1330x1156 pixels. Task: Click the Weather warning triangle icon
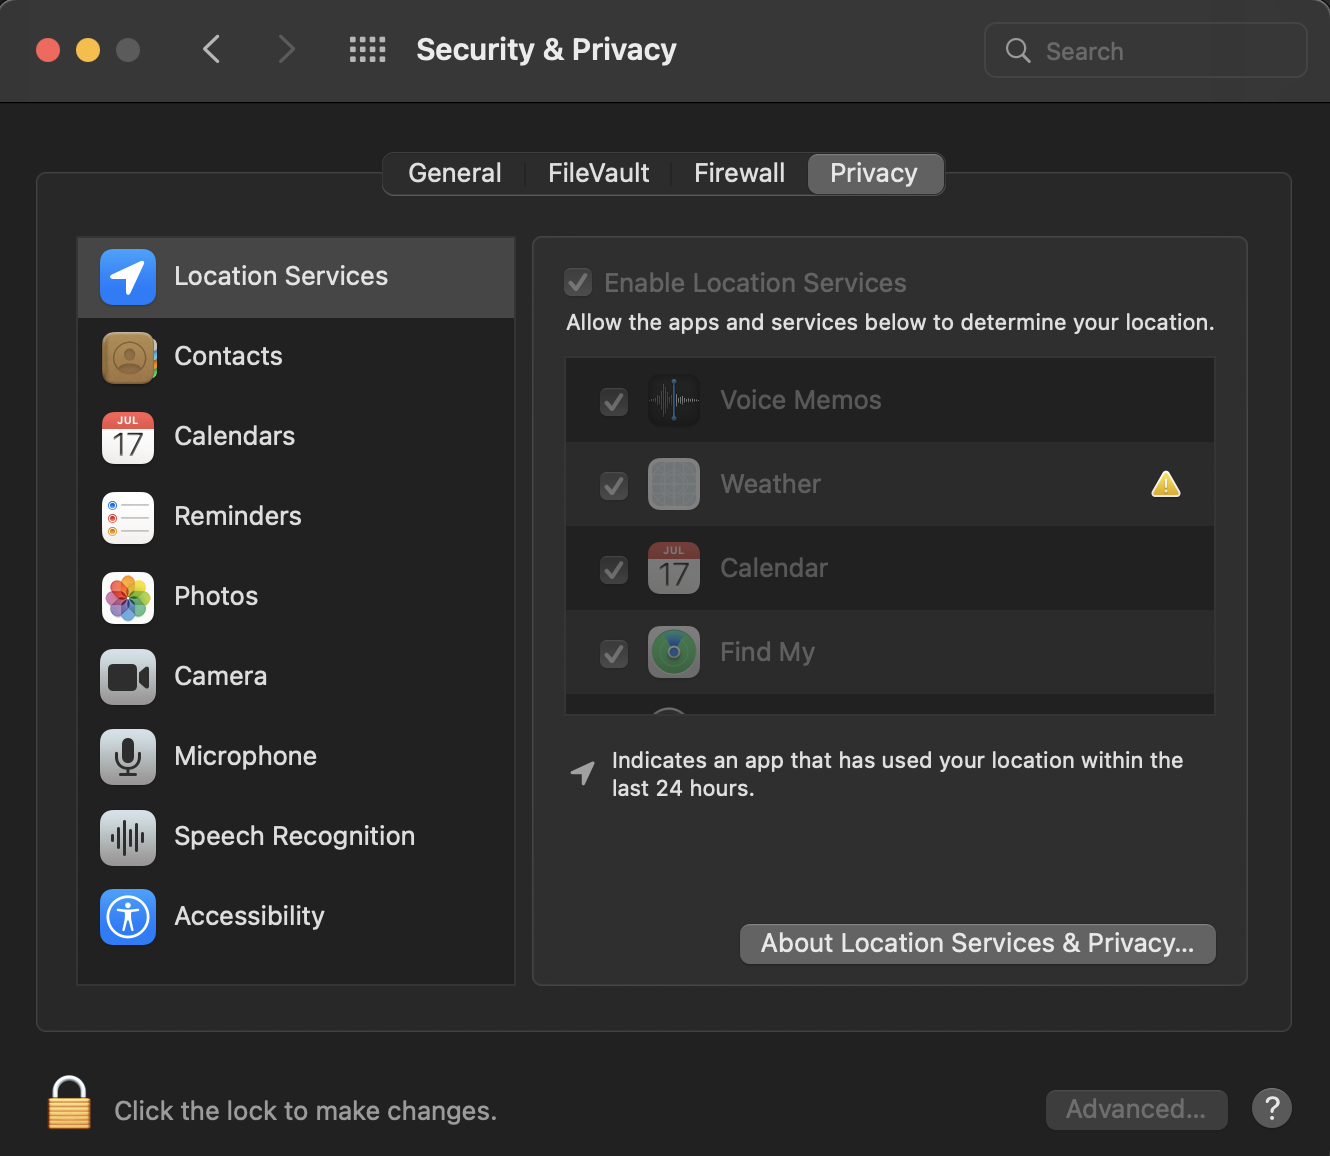(x=1166, y=484)
